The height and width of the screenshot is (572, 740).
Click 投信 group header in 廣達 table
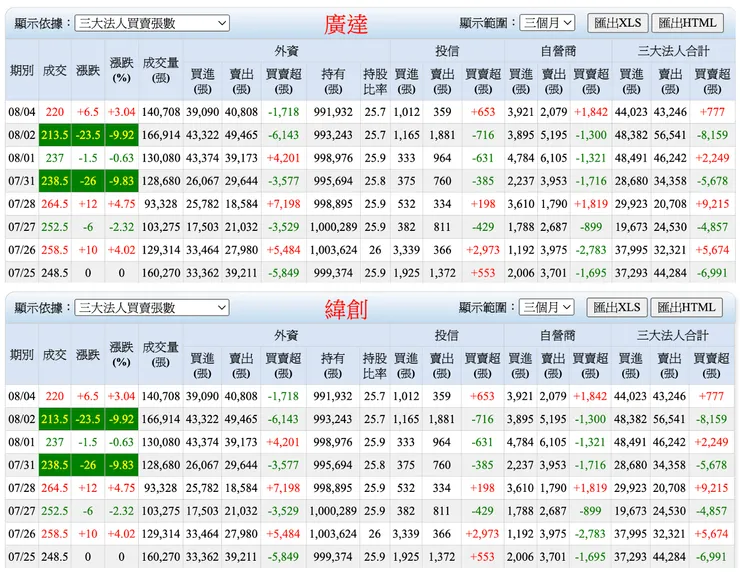(447, 51)
